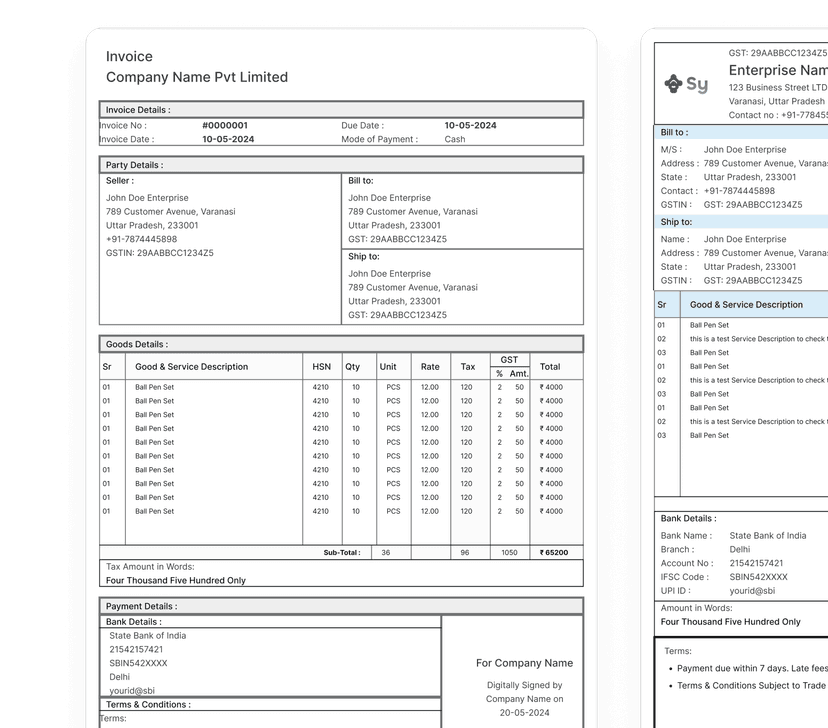
Task: Click the Goods Details section header
Action: coord(341,344)
